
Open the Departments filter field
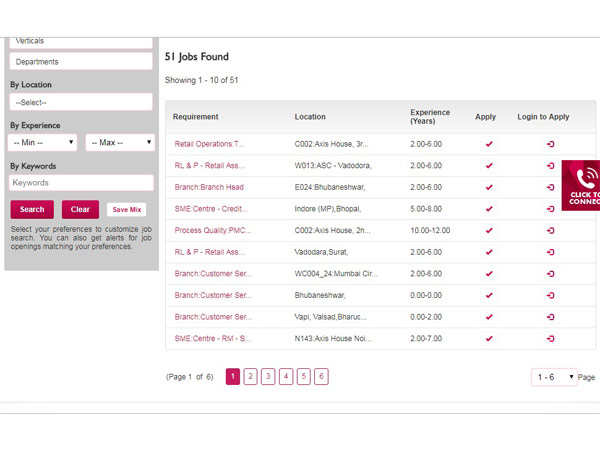coord(81,62)
